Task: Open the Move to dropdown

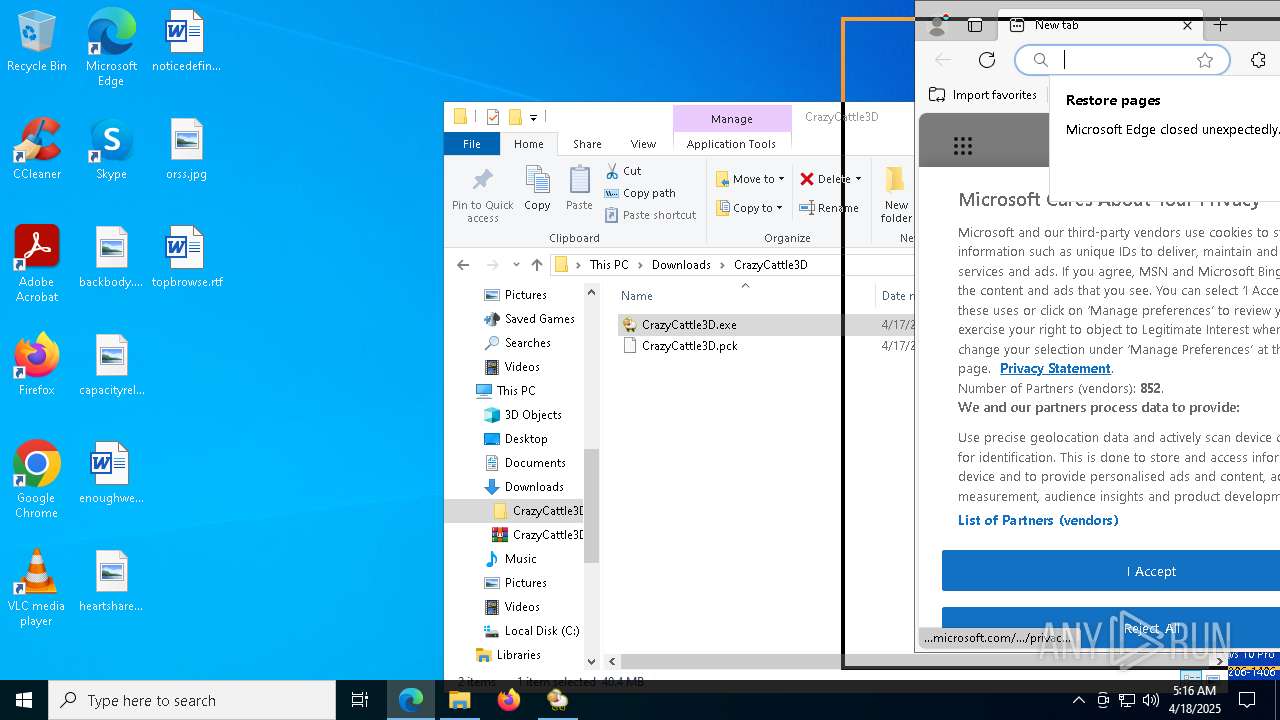Action: 750,179
